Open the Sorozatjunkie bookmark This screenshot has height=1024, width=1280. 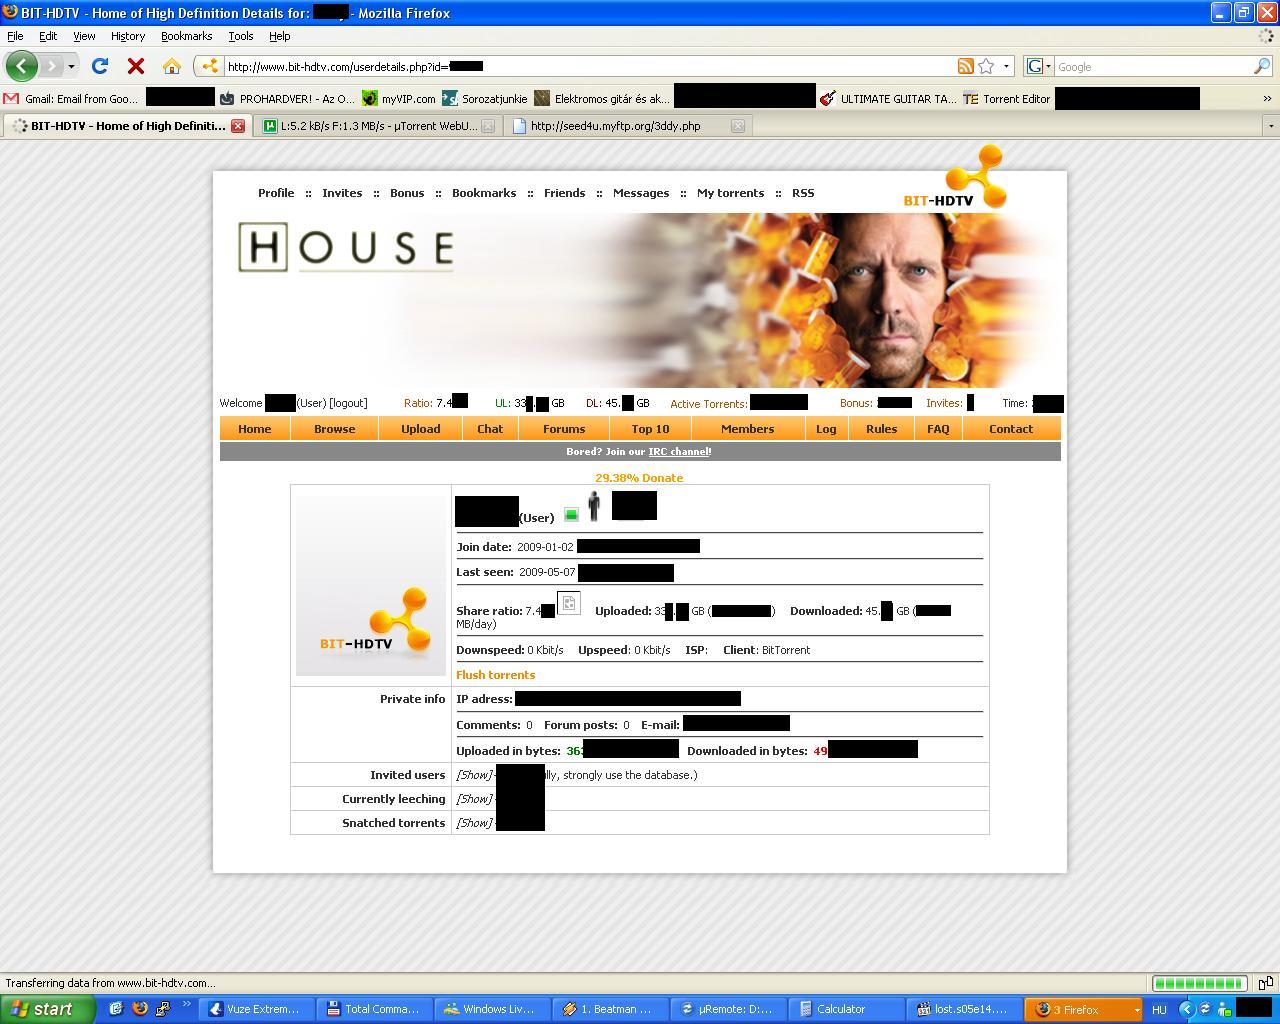485,99
